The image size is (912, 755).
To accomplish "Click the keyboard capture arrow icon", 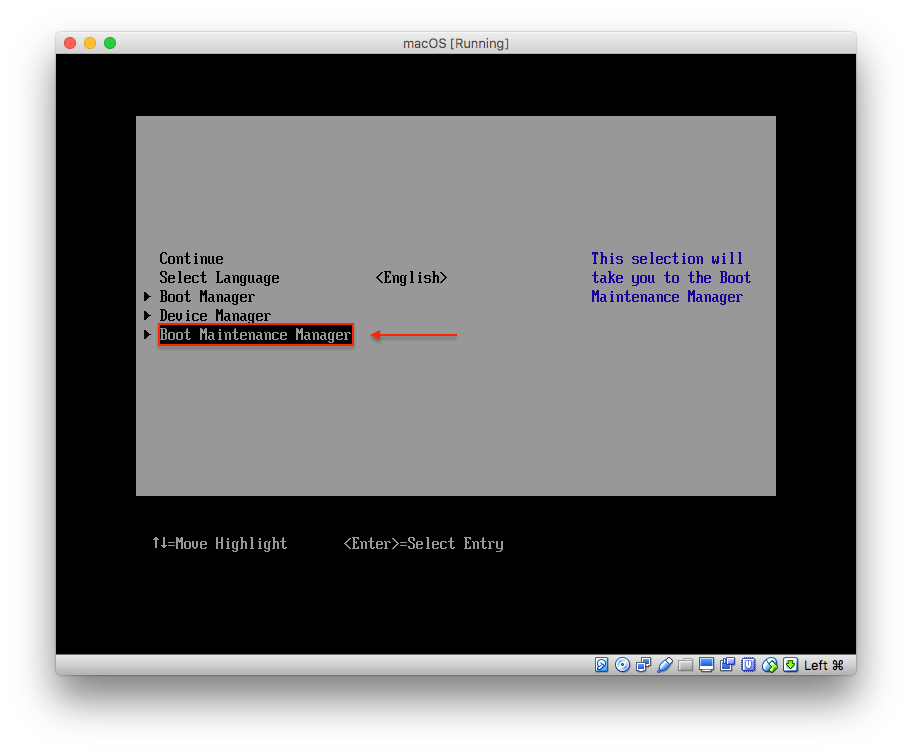I will [x=790, y=665].
